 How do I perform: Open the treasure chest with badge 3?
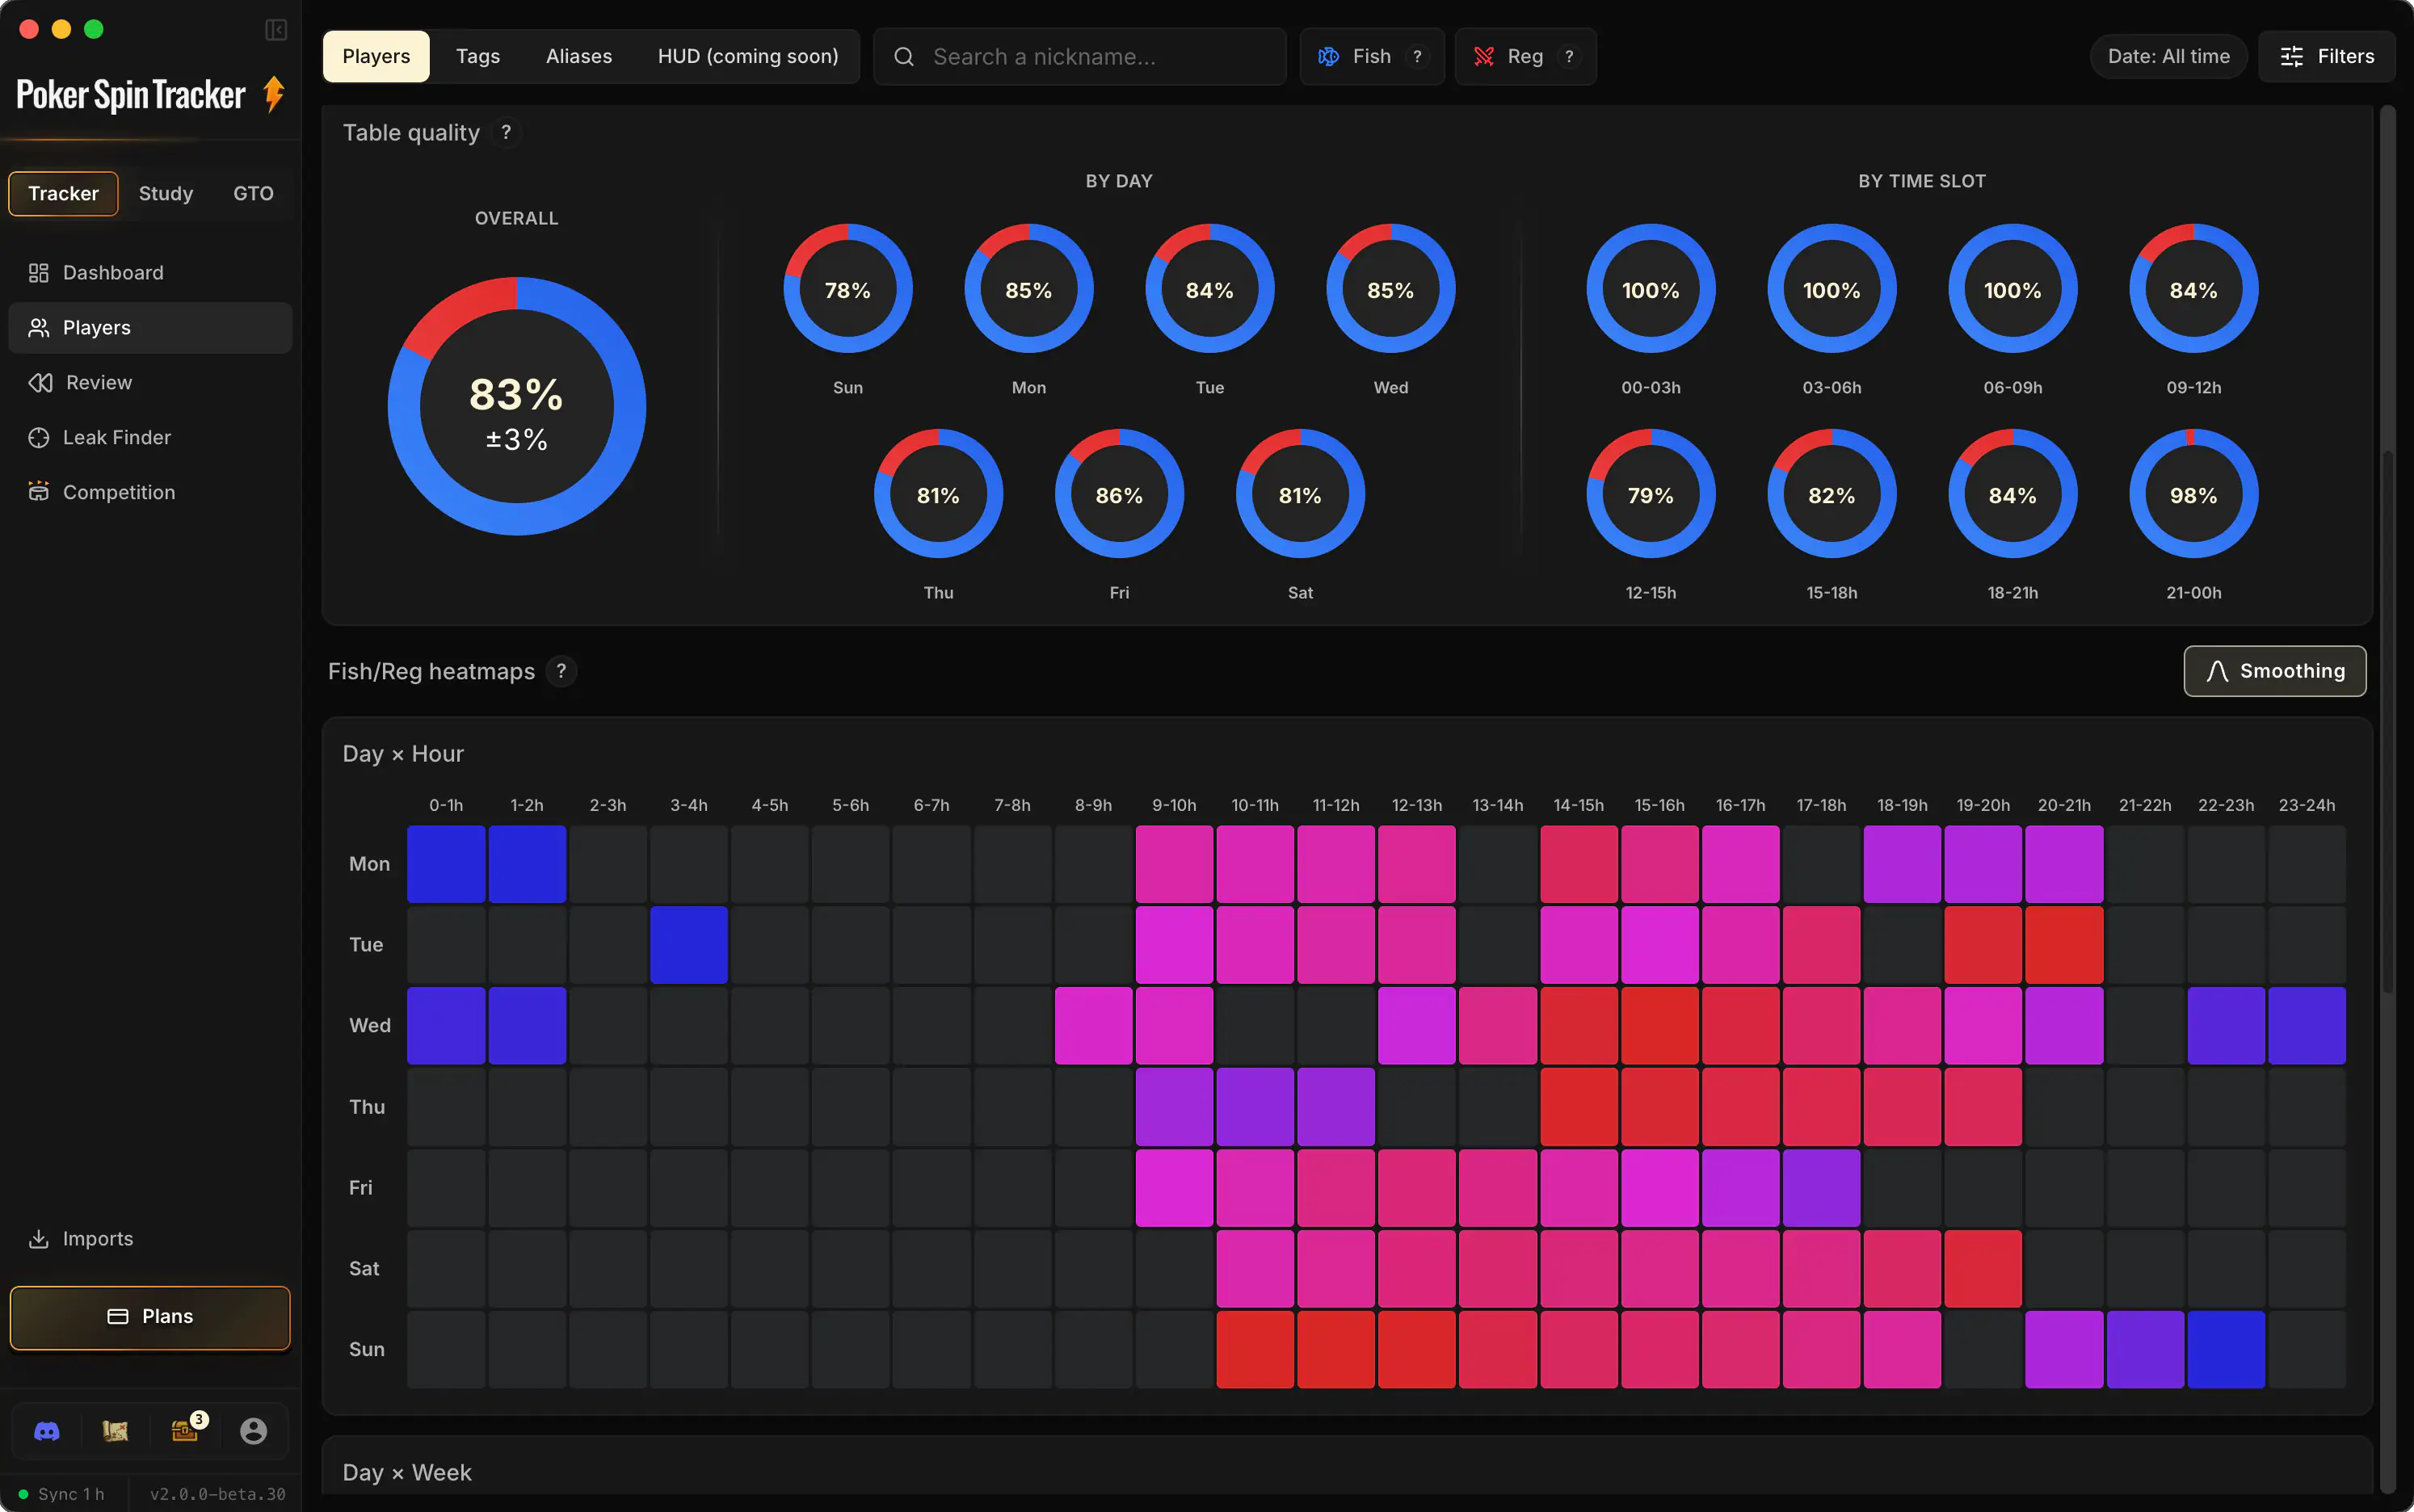pos(185,1431)
